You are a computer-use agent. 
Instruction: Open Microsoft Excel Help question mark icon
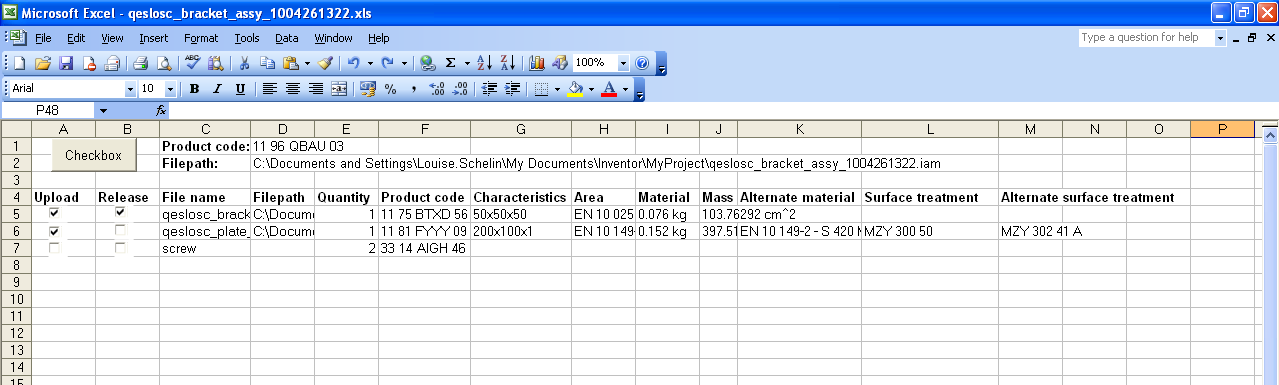[x=642, y=63]
